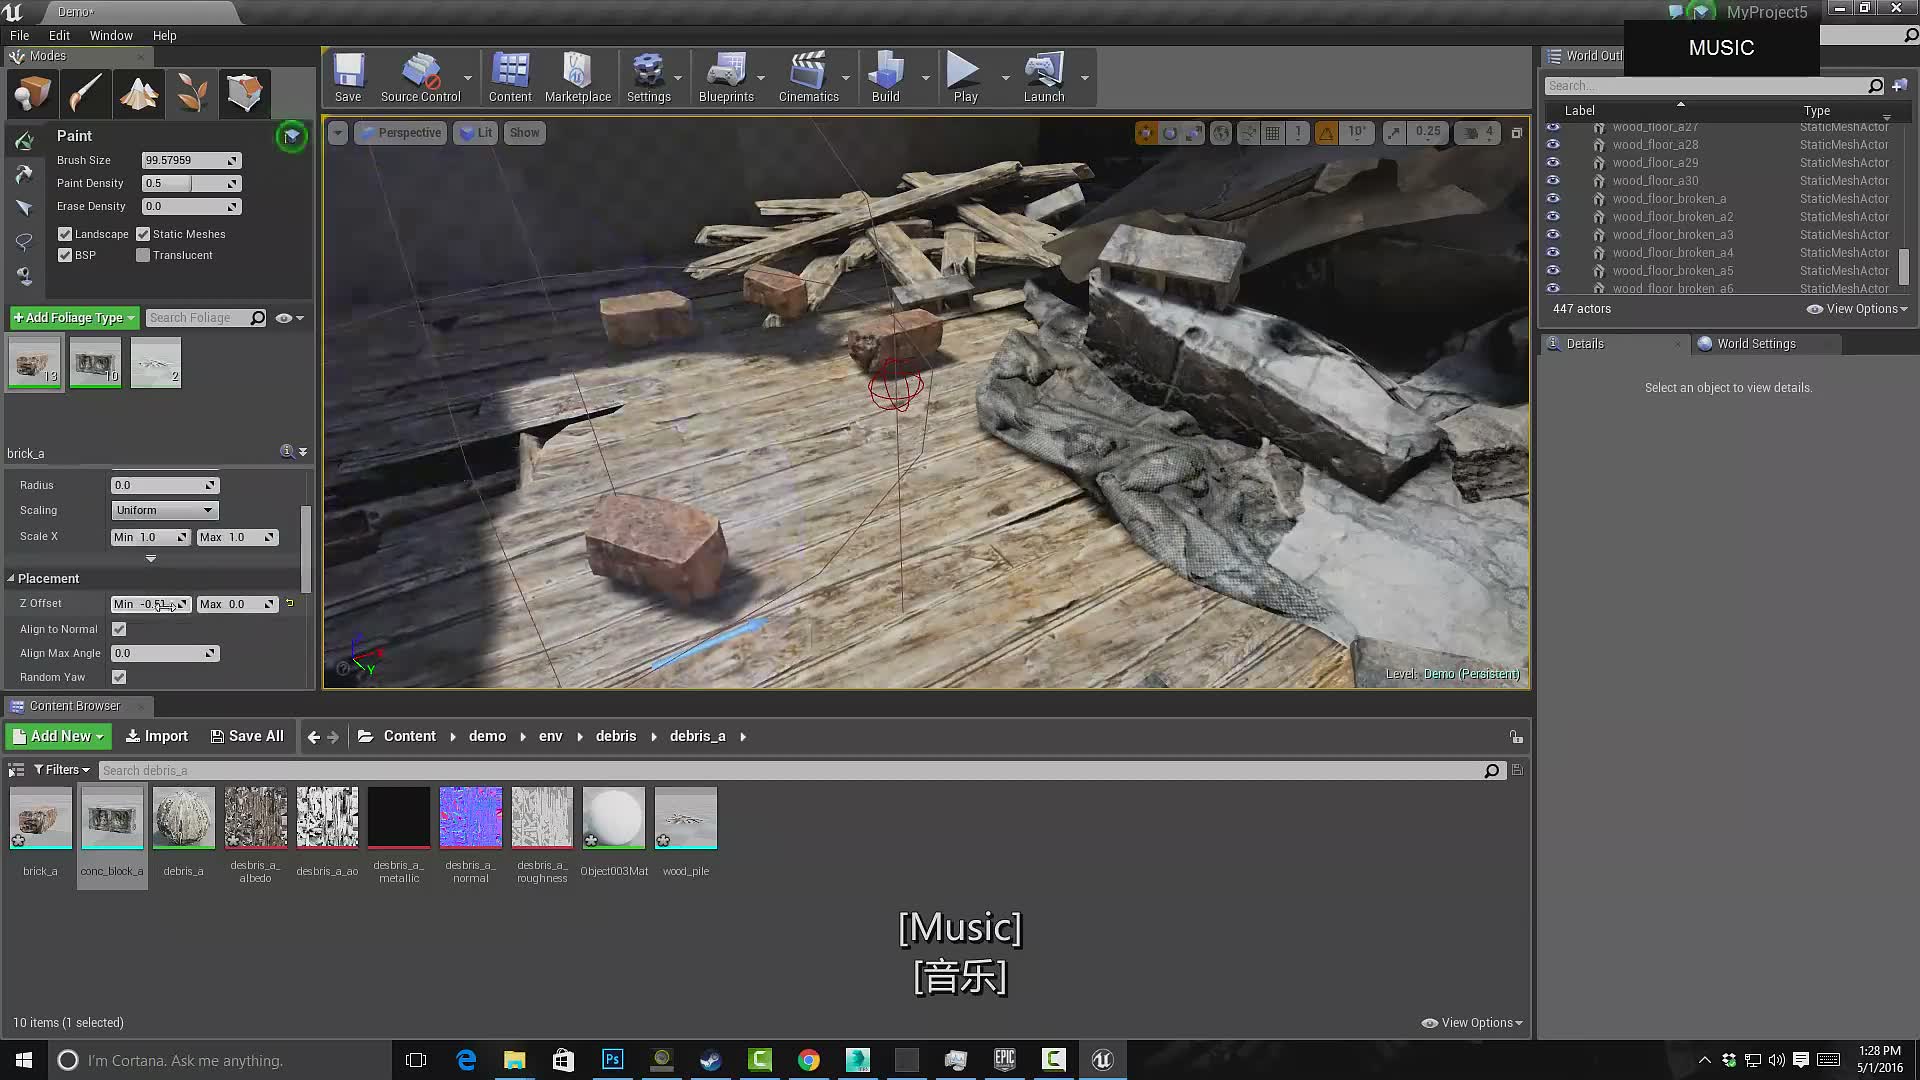Click the Build toolbar button

point(886,78)
